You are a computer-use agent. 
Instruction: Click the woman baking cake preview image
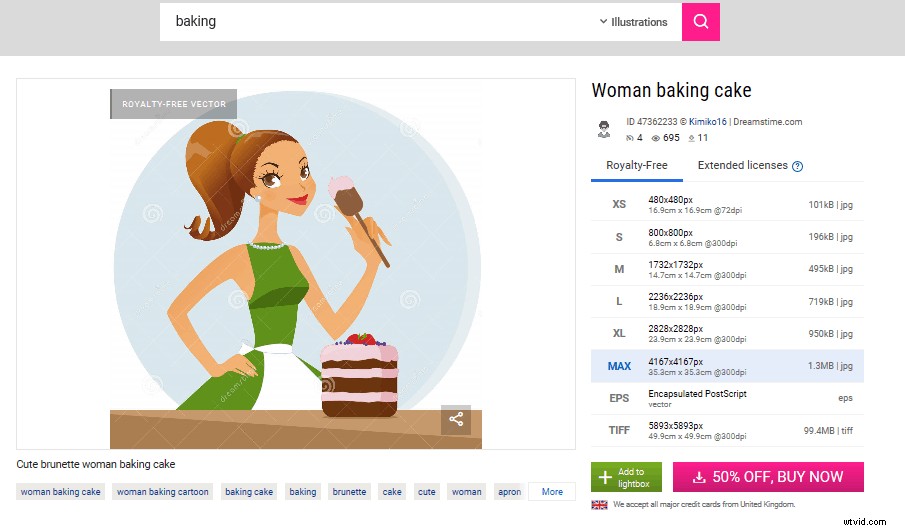click(296, 264)
